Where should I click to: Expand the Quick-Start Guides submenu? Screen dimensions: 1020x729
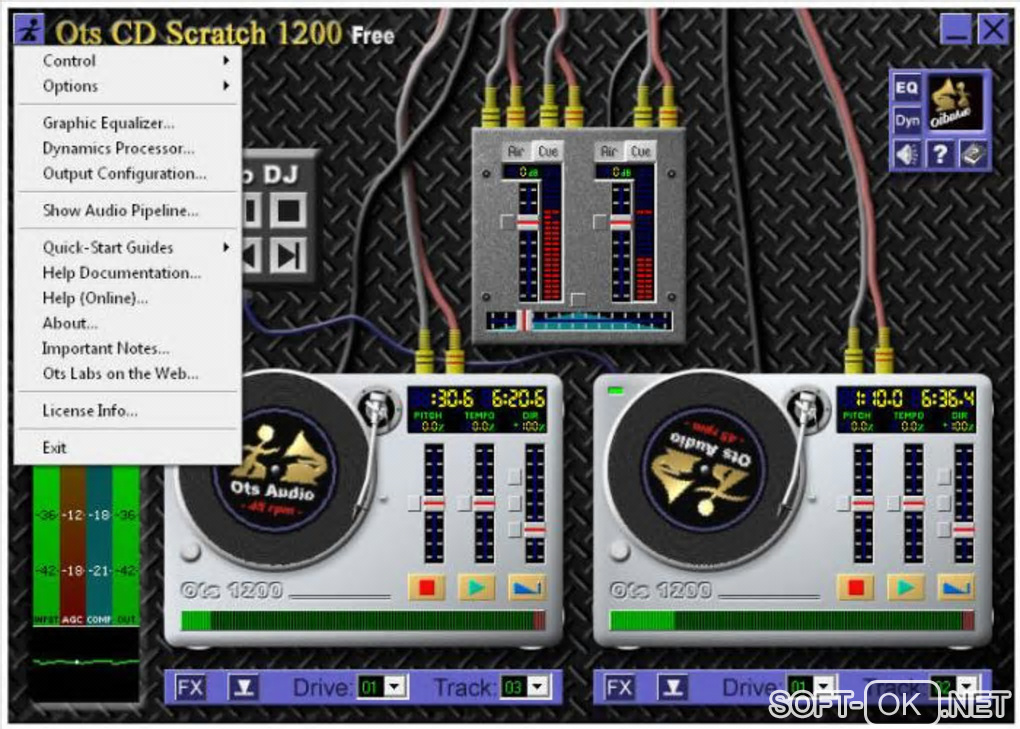128,247
